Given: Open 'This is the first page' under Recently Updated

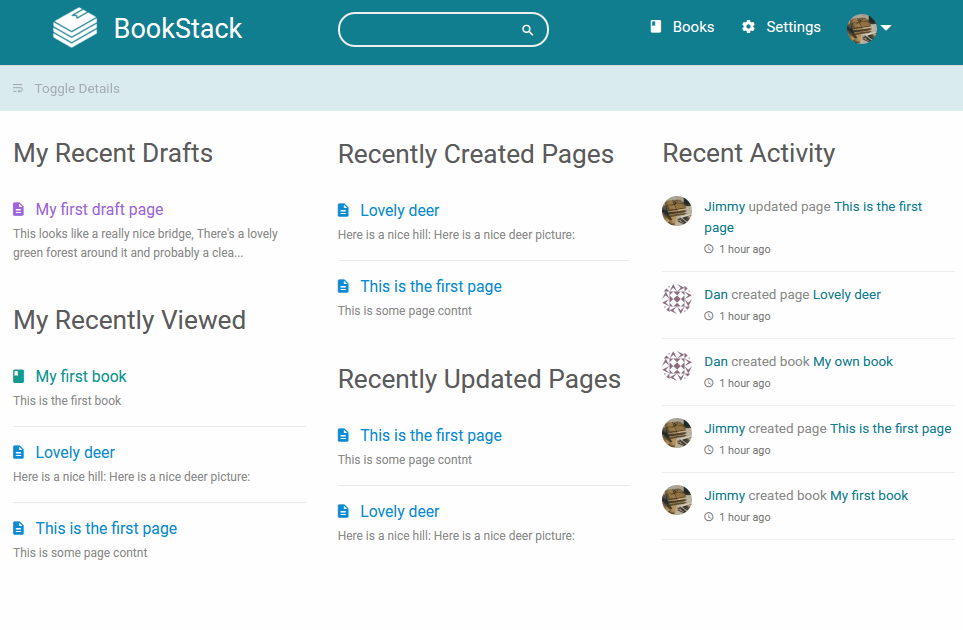Looking at the screenshot, I should (431, 435).
